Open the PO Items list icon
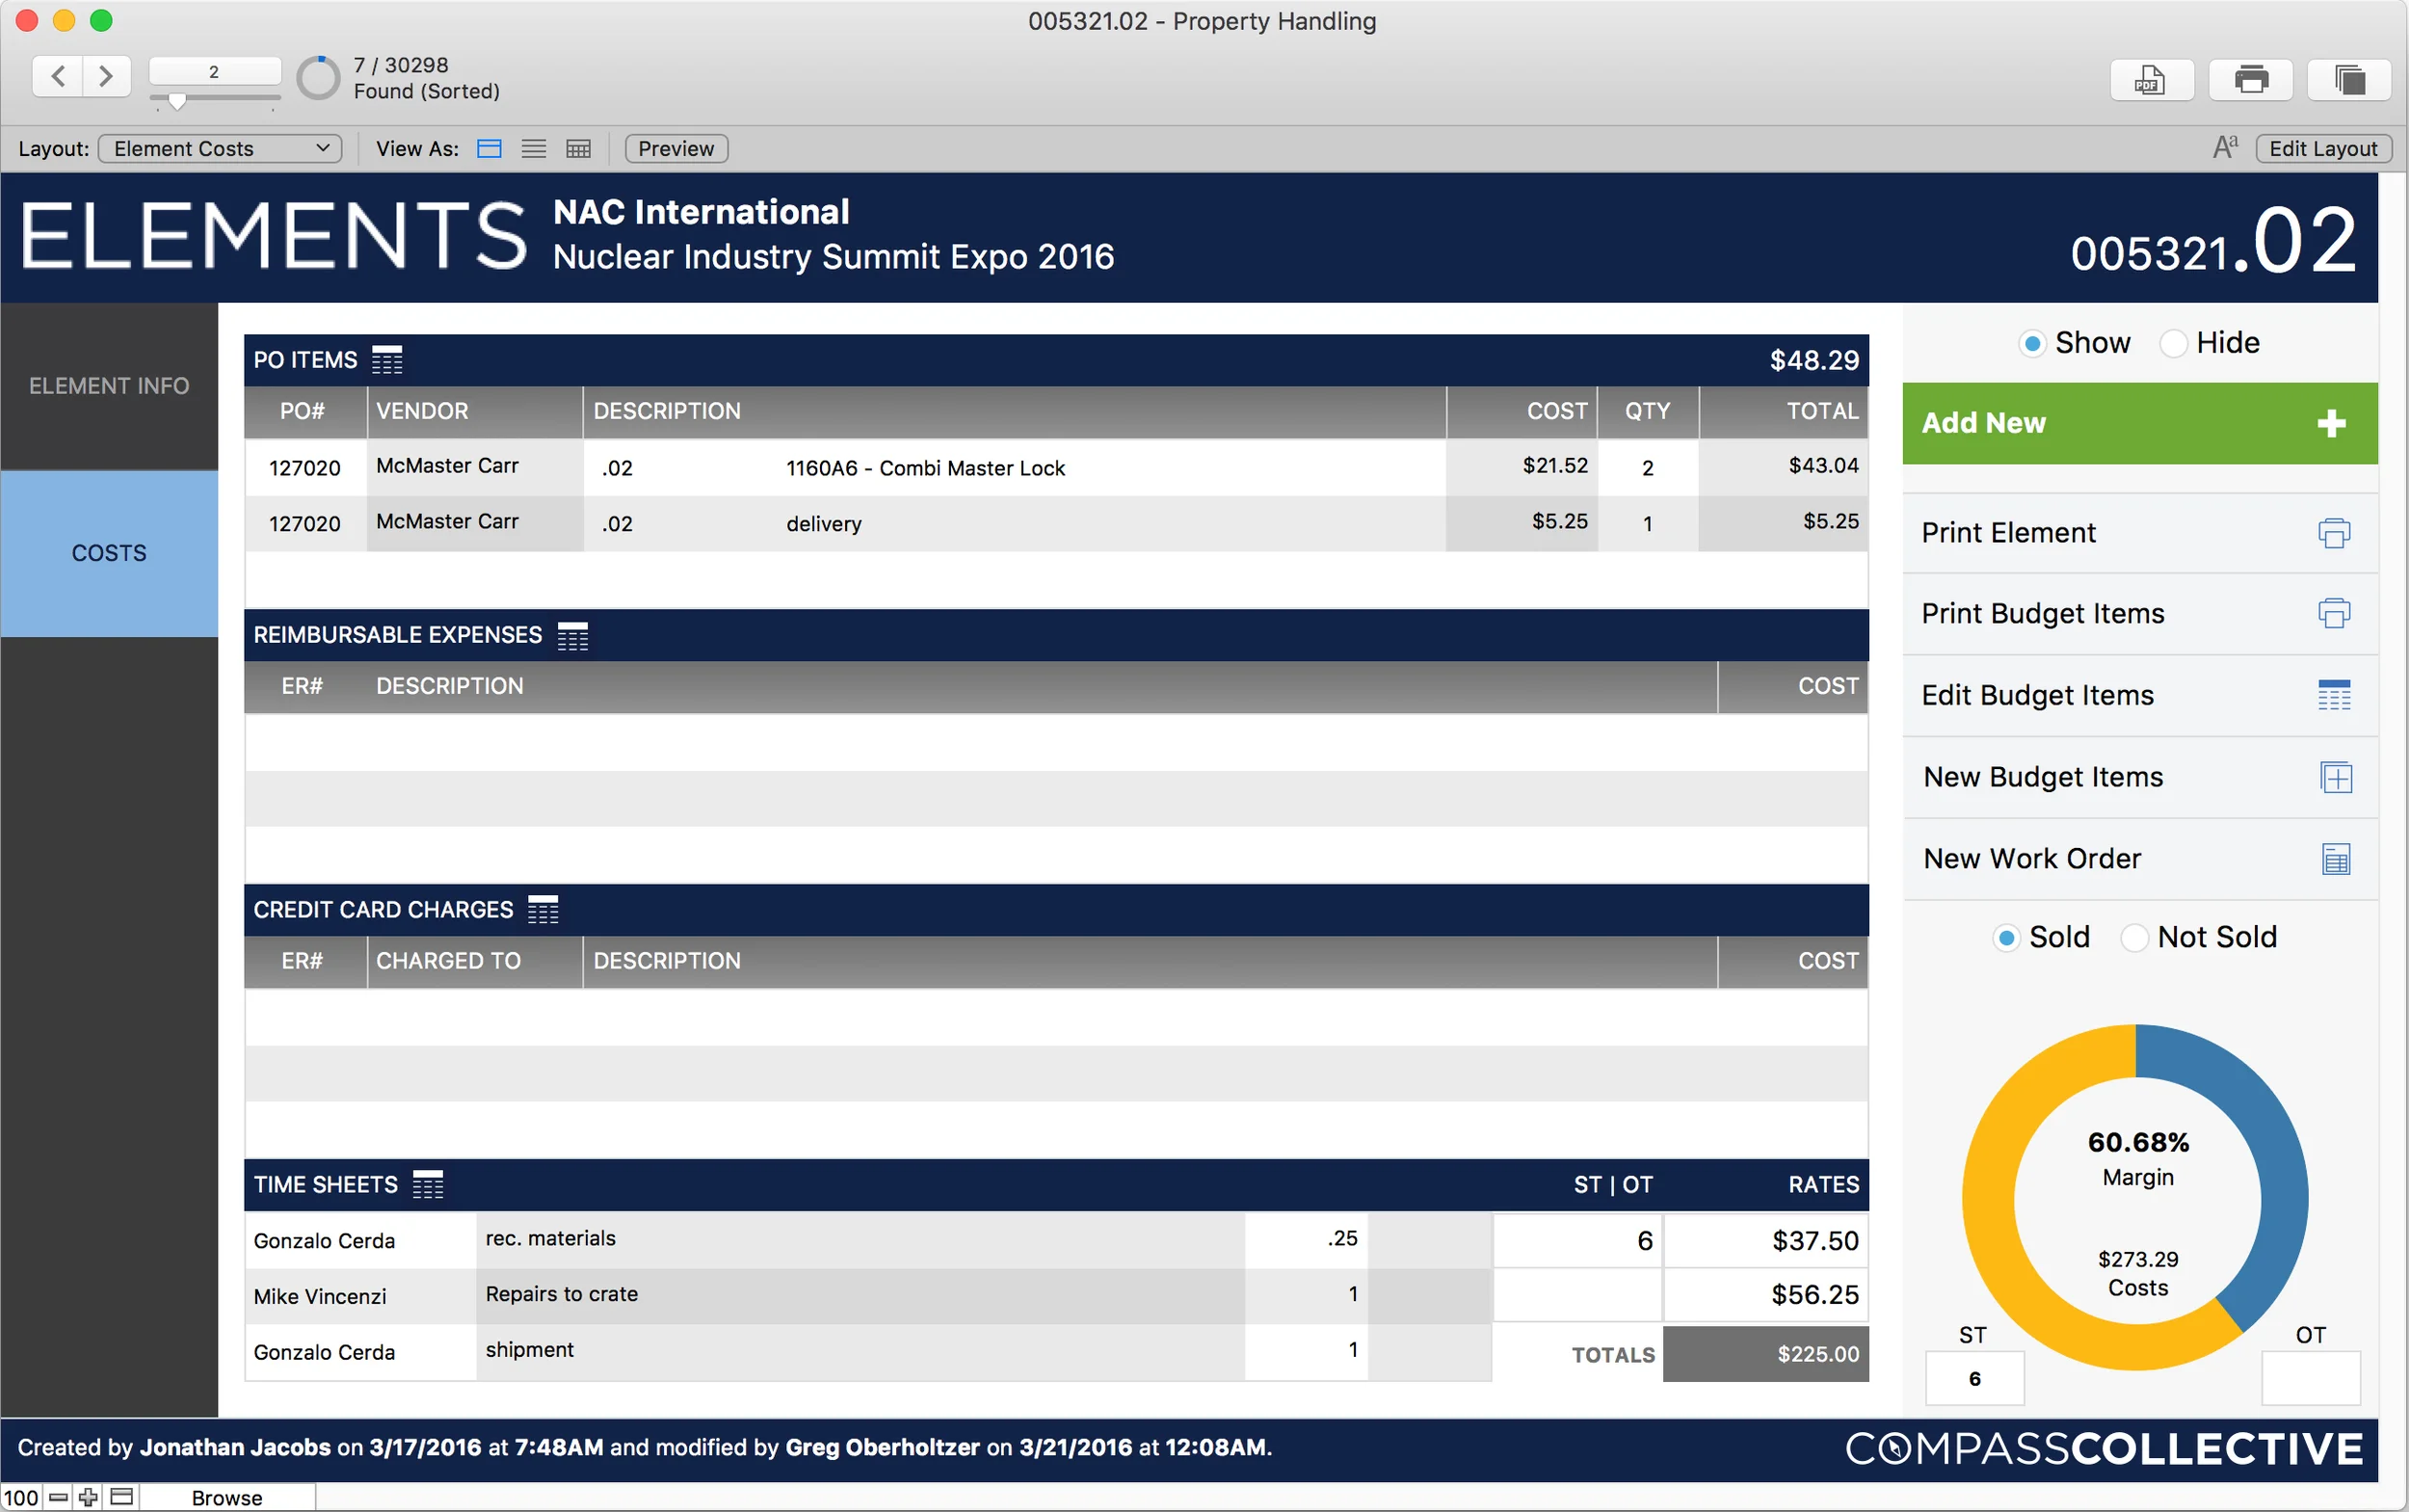This screenshot has width=2409, height=1512. coord(387,360)
